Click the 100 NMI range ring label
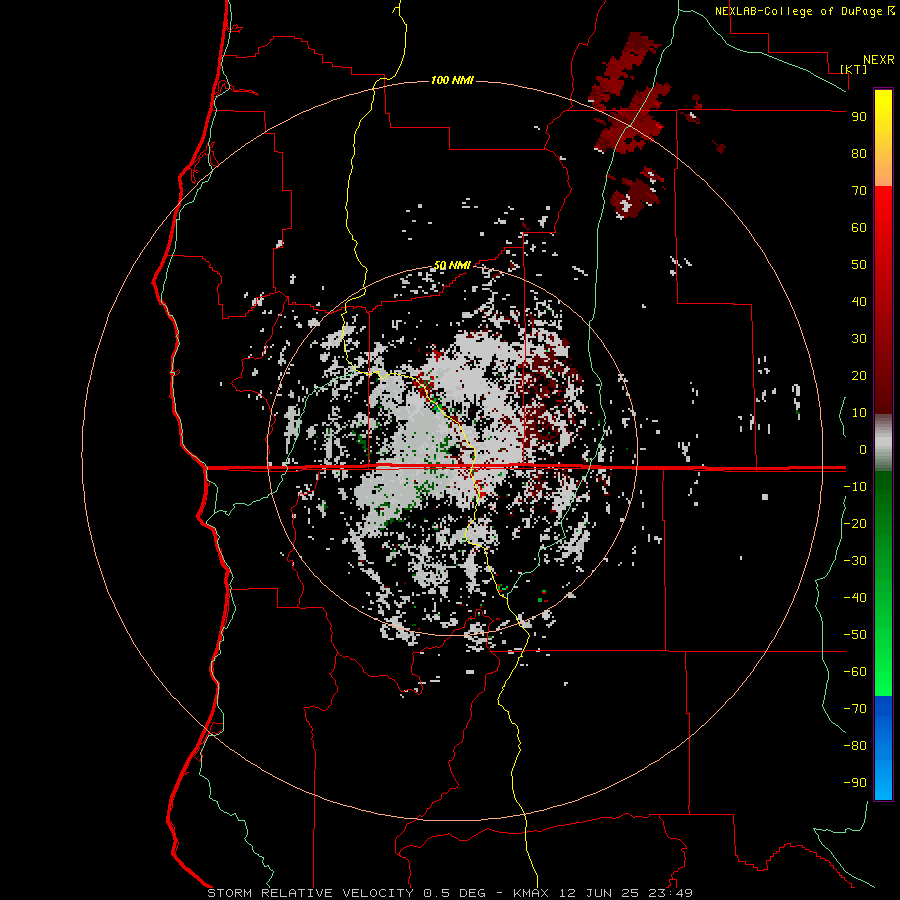Screen dimensions: 900x900 (x=452, y=80)
